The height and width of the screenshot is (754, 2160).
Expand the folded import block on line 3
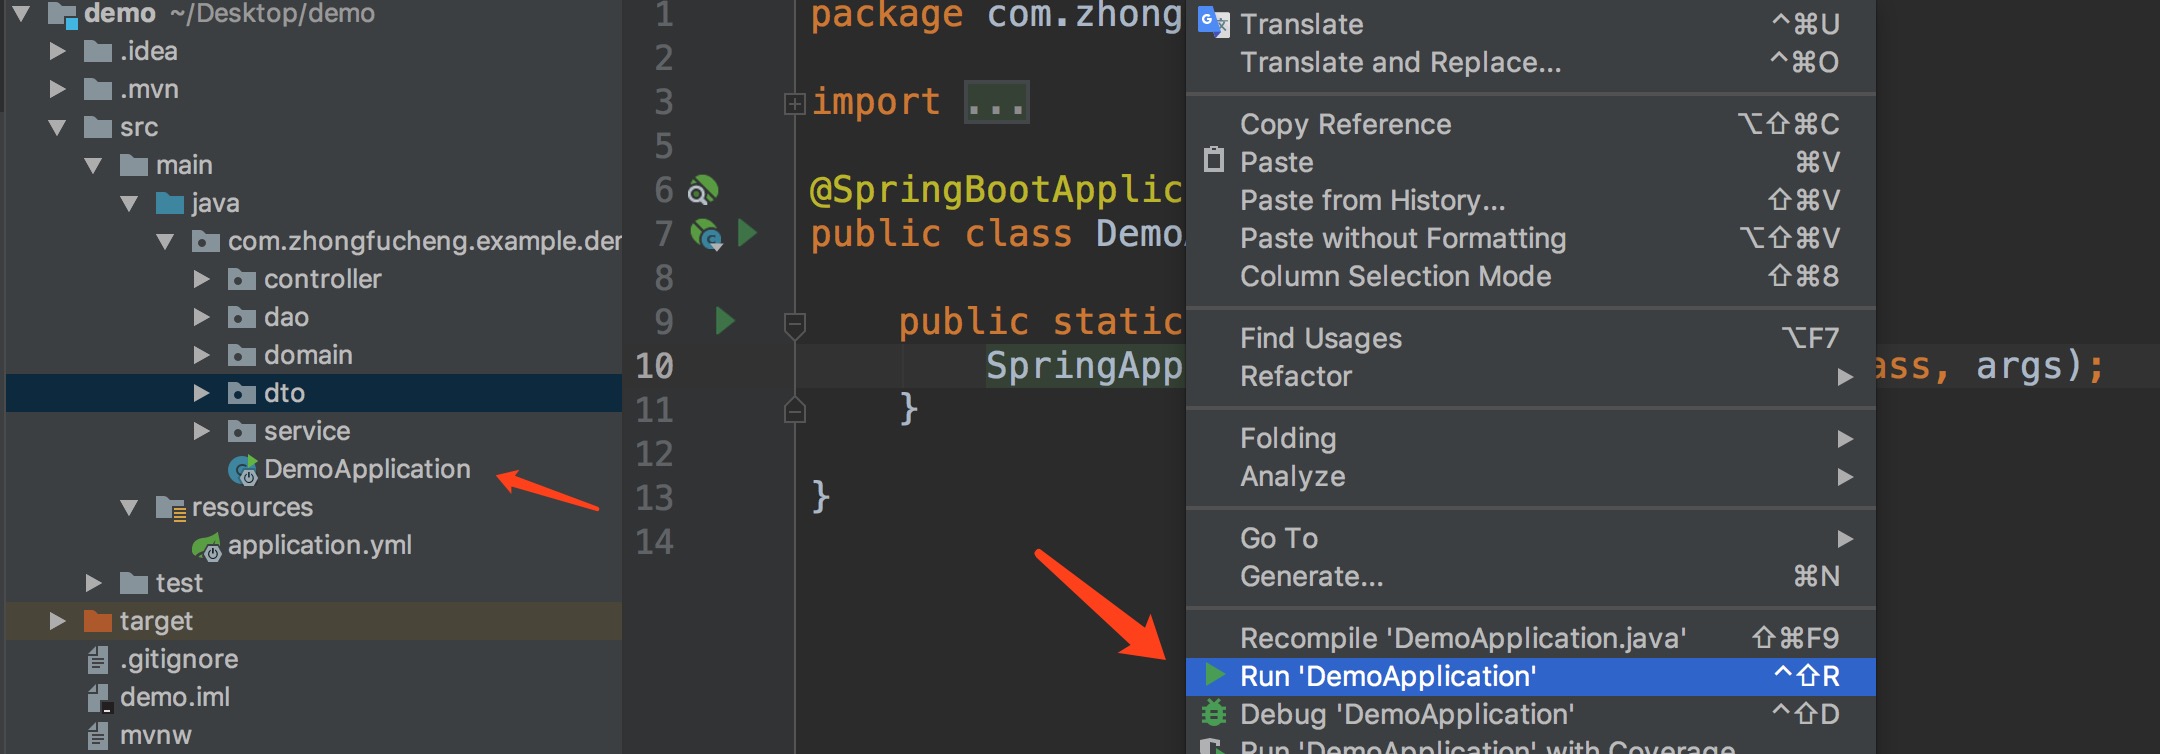[795, 103]
